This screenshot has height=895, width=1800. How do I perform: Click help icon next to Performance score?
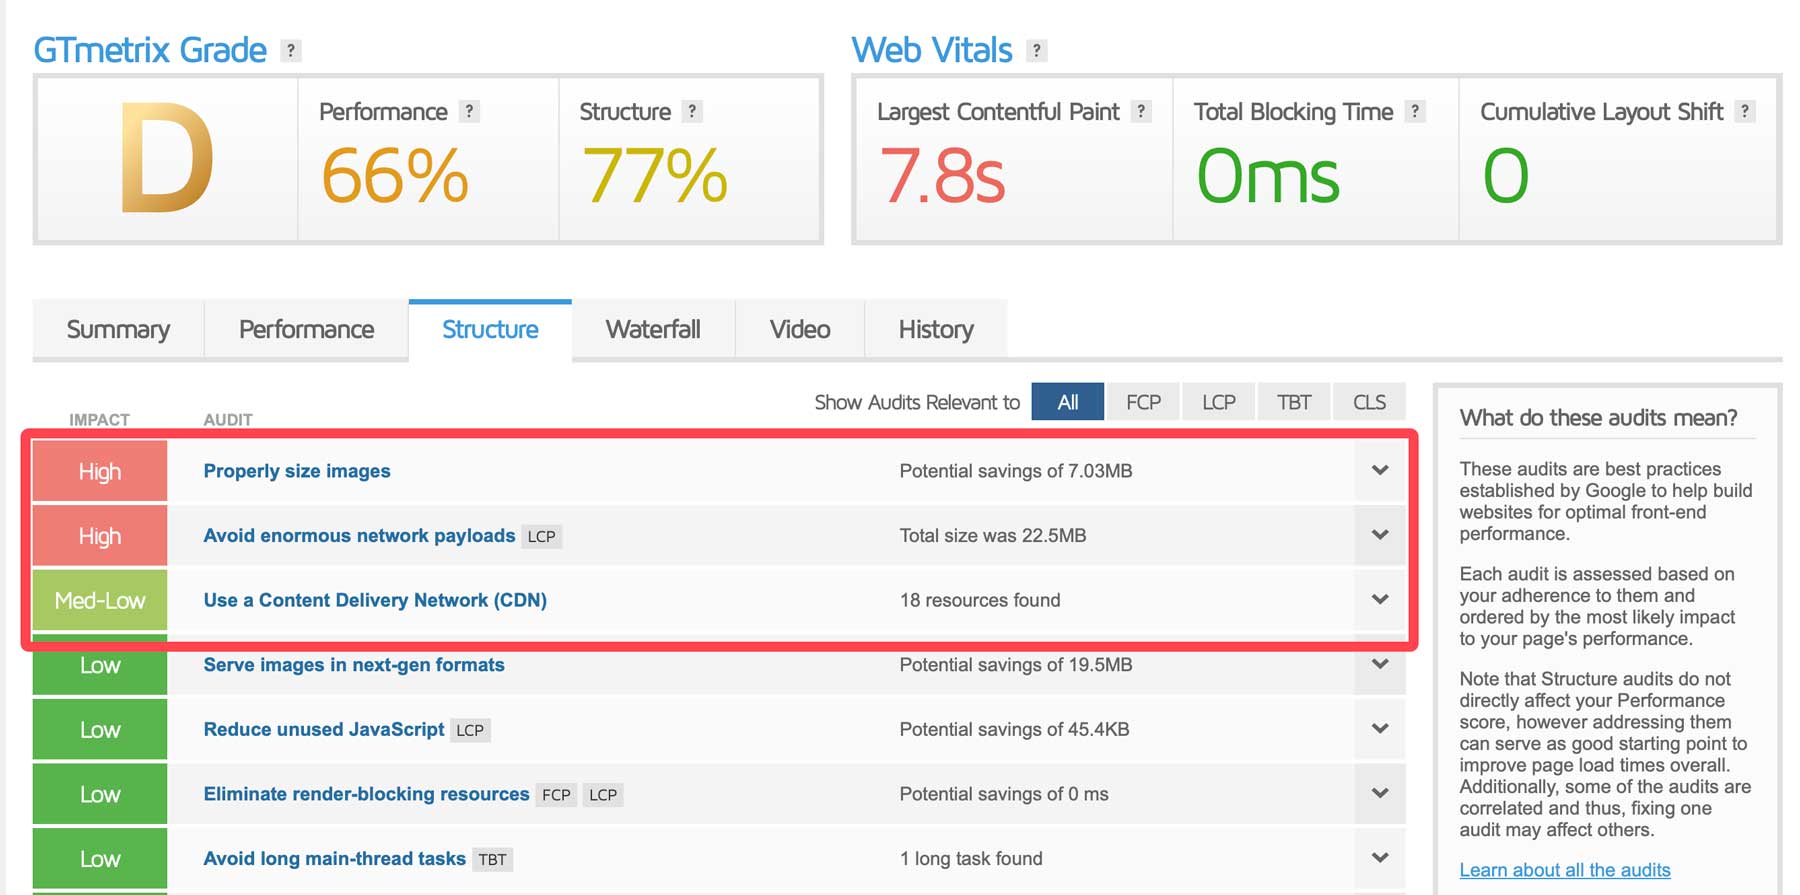click(469, 111)
